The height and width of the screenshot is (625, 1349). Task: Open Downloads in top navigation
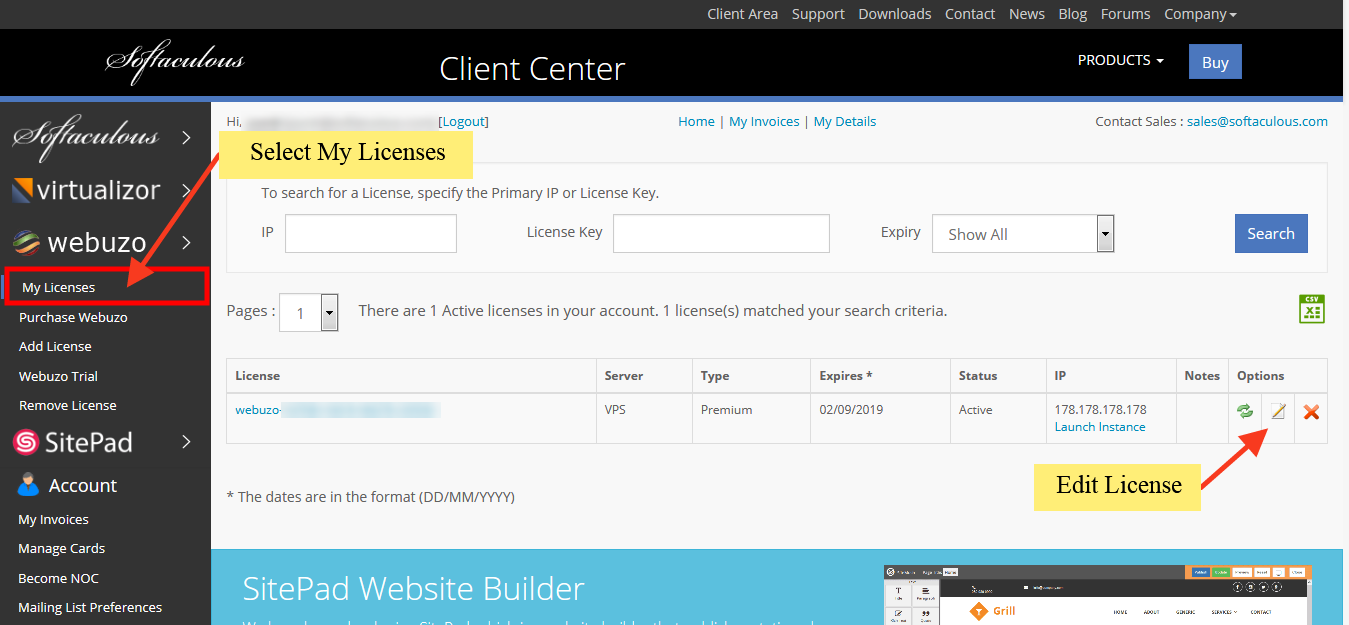(895, 14)
